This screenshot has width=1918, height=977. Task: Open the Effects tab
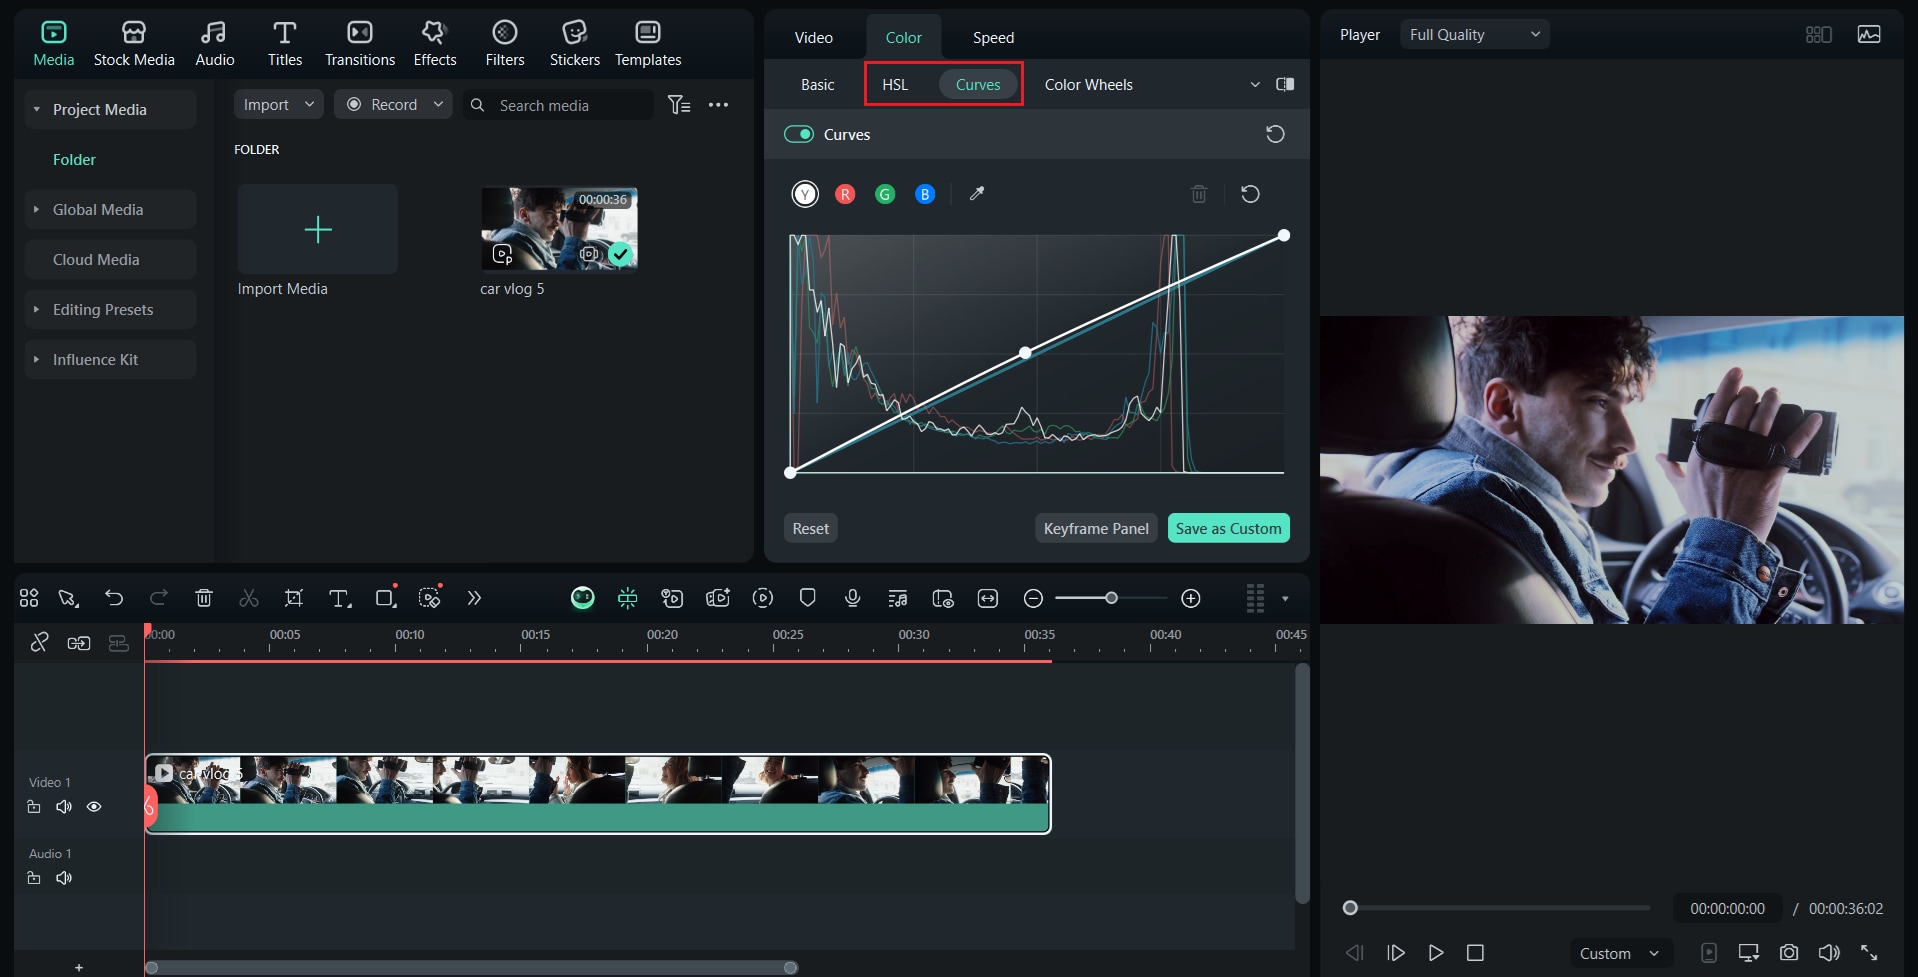435,45
